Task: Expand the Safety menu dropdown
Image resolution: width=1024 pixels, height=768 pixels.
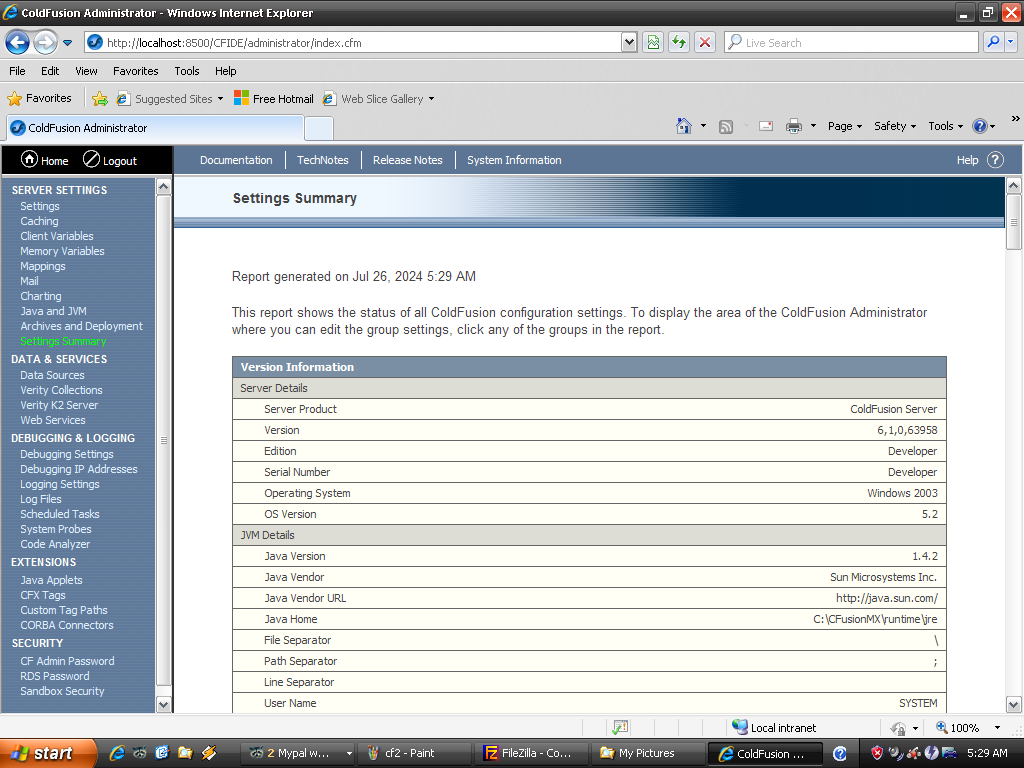Action: pos(895,126)
